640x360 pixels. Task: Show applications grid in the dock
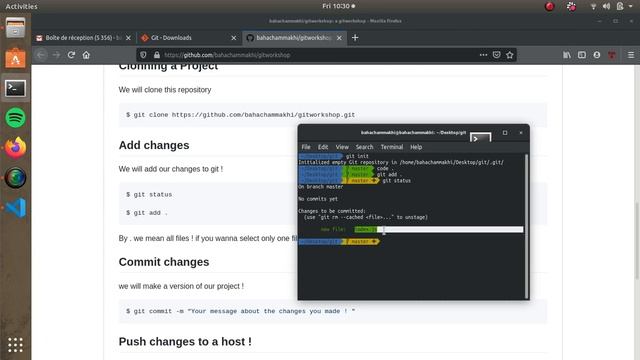[16, 345]
